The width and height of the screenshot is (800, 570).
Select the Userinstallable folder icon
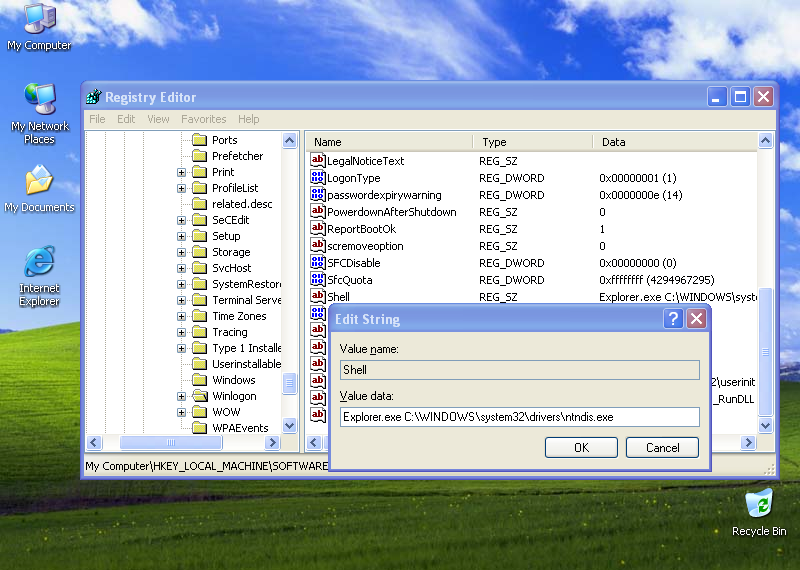(199, 364)
